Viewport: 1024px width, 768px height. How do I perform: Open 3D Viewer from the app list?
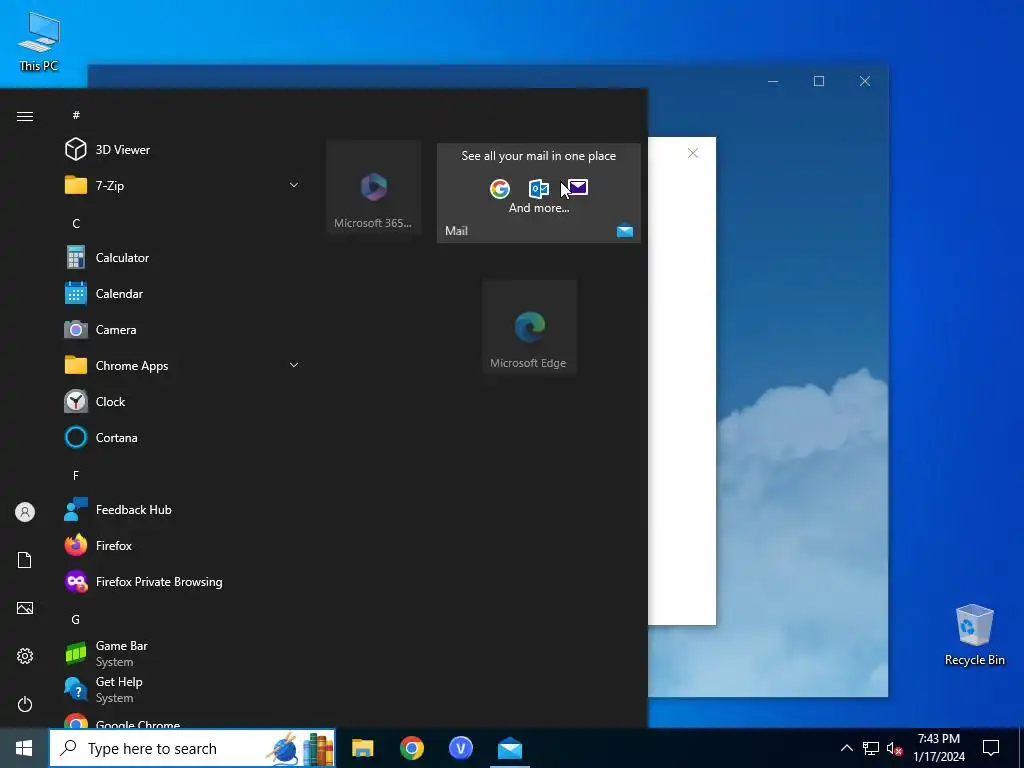[x=183, y=150]
